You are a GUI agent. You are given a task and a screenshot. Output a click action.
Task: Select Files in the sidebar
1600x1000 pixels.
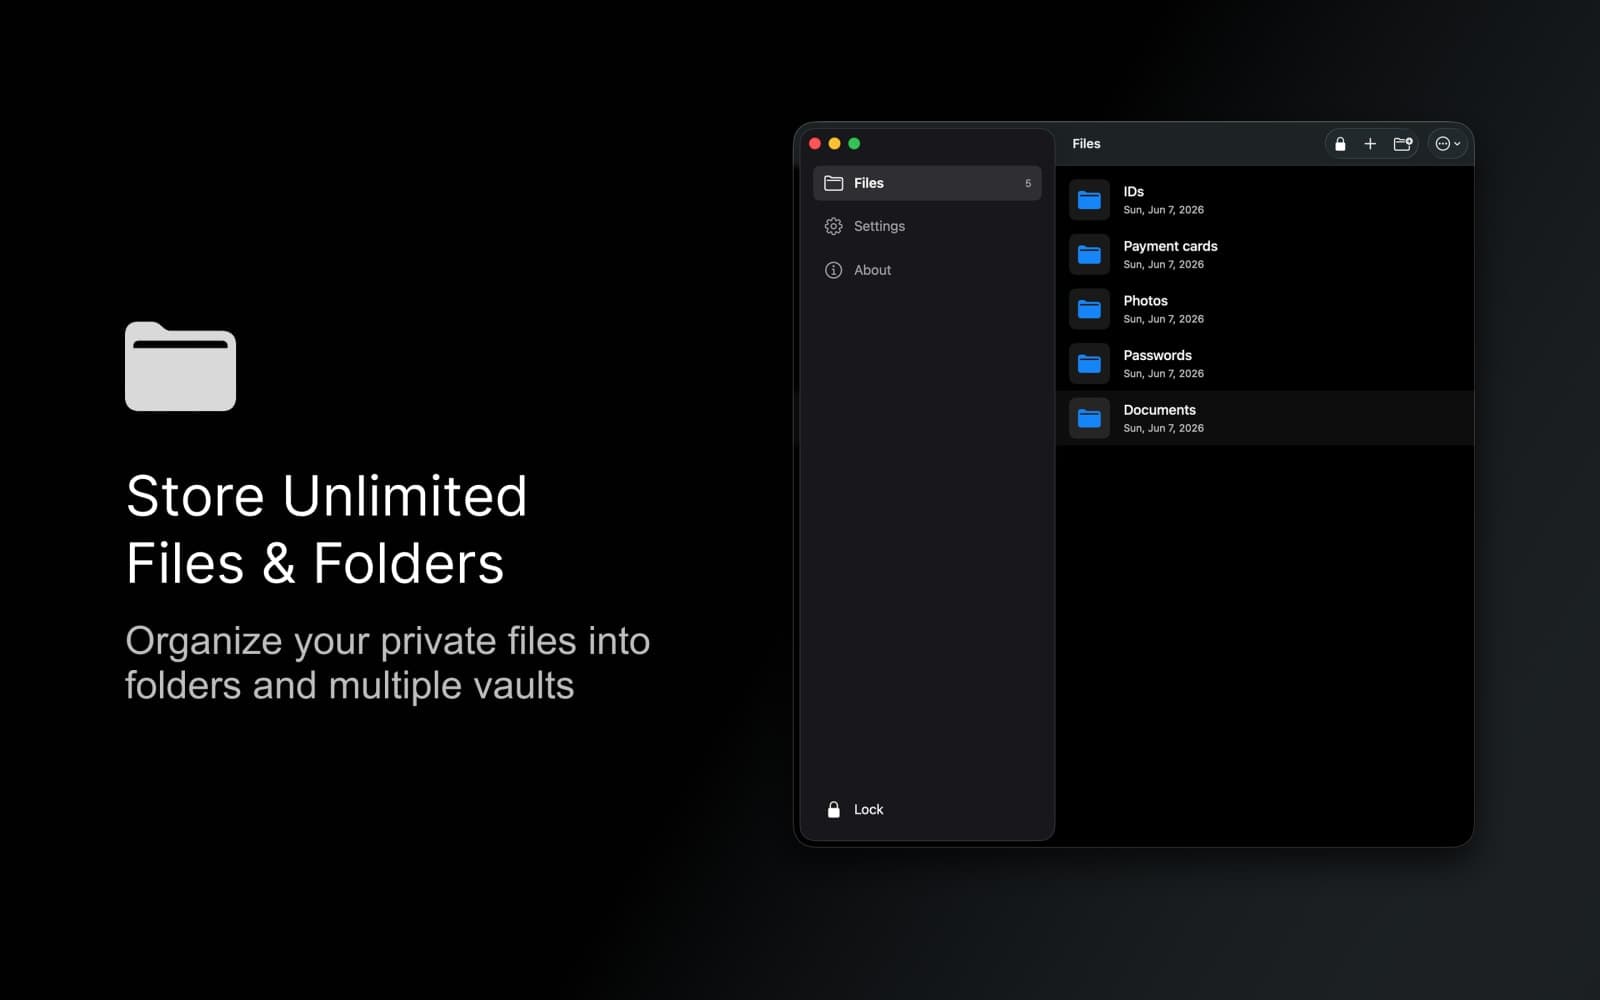[927, 183]
